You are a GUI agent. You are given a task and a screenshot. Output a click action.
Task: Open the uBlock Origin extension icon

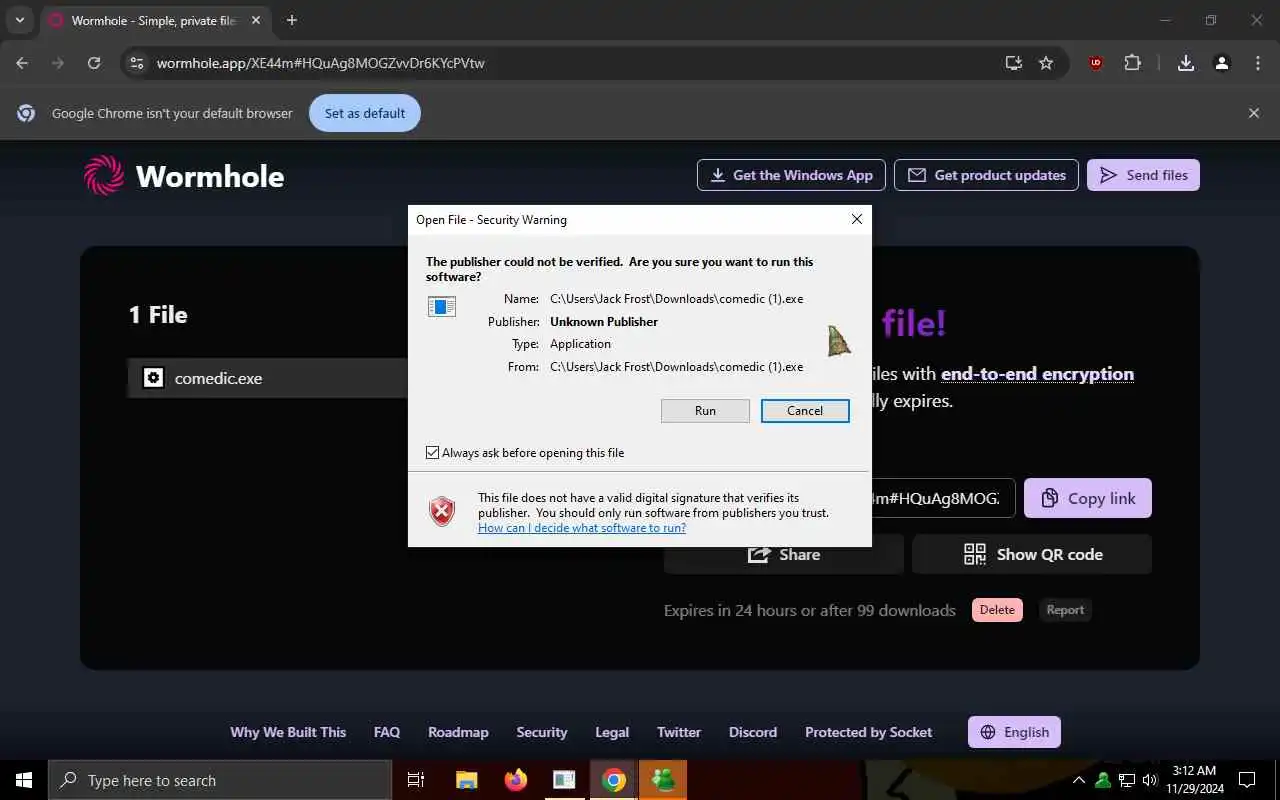coord(1096,63)
